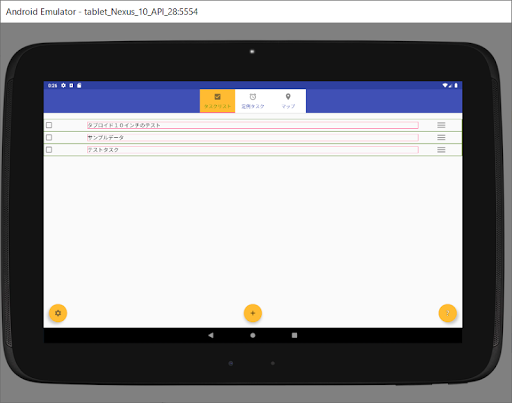The image size is (512, 403).
Task: Tap the Android back navigation triangle
Action: pos(211,335)
